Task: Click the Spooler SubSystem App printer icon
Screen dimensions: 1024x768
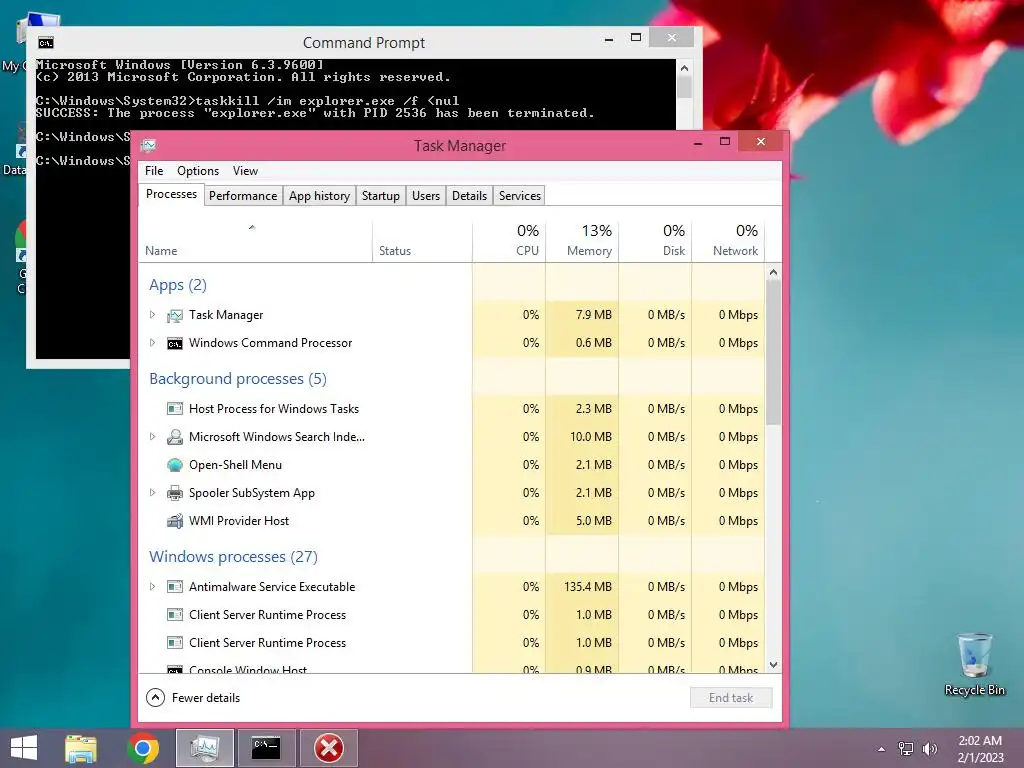Action: tap(174, 493)
